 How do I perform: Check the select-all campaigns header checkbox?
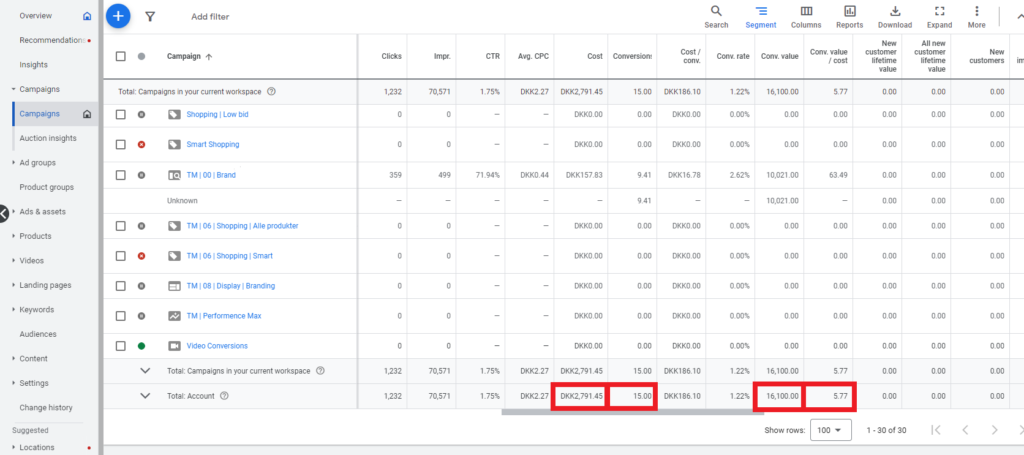click(121, 56)
